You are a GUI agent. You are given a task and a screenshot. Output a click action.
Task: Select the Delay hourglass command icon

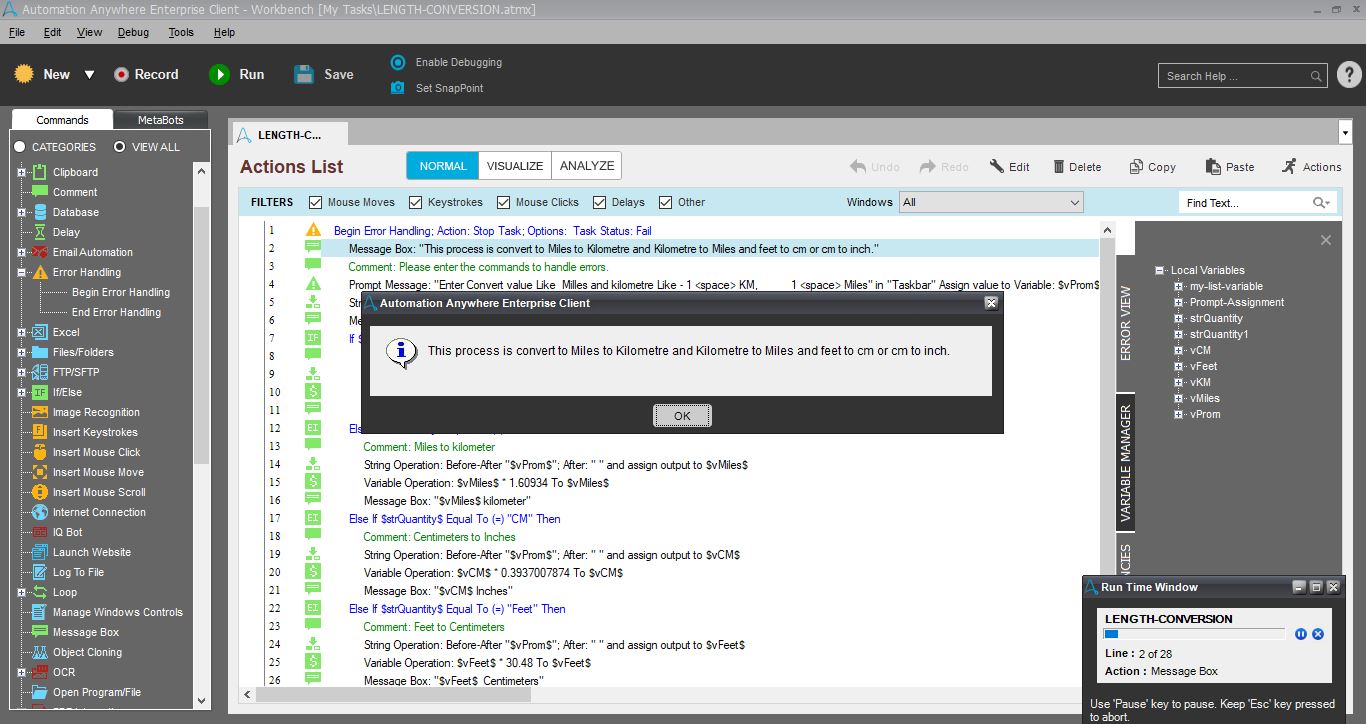[x=40, y=232]
